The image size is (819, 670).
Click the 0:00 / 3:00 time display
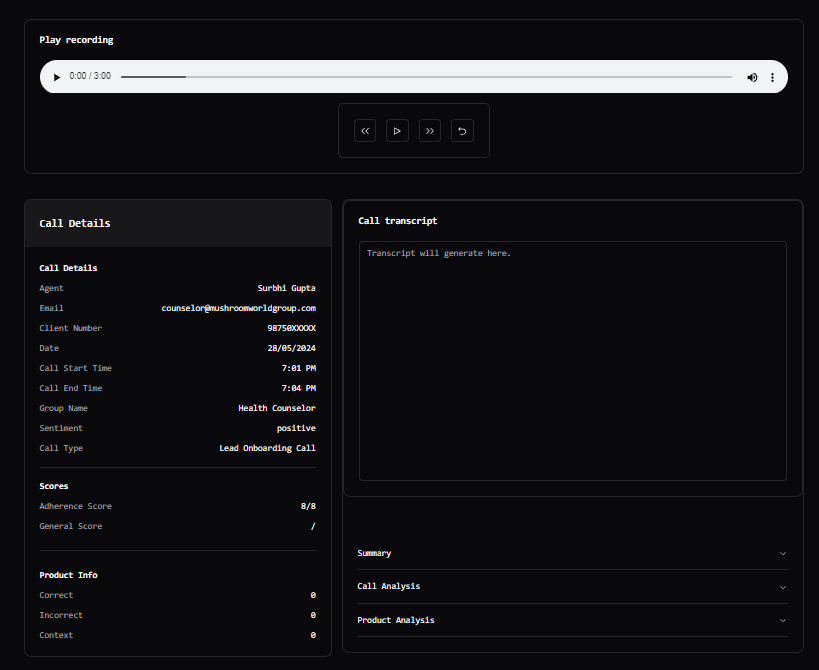pos(90,77)
